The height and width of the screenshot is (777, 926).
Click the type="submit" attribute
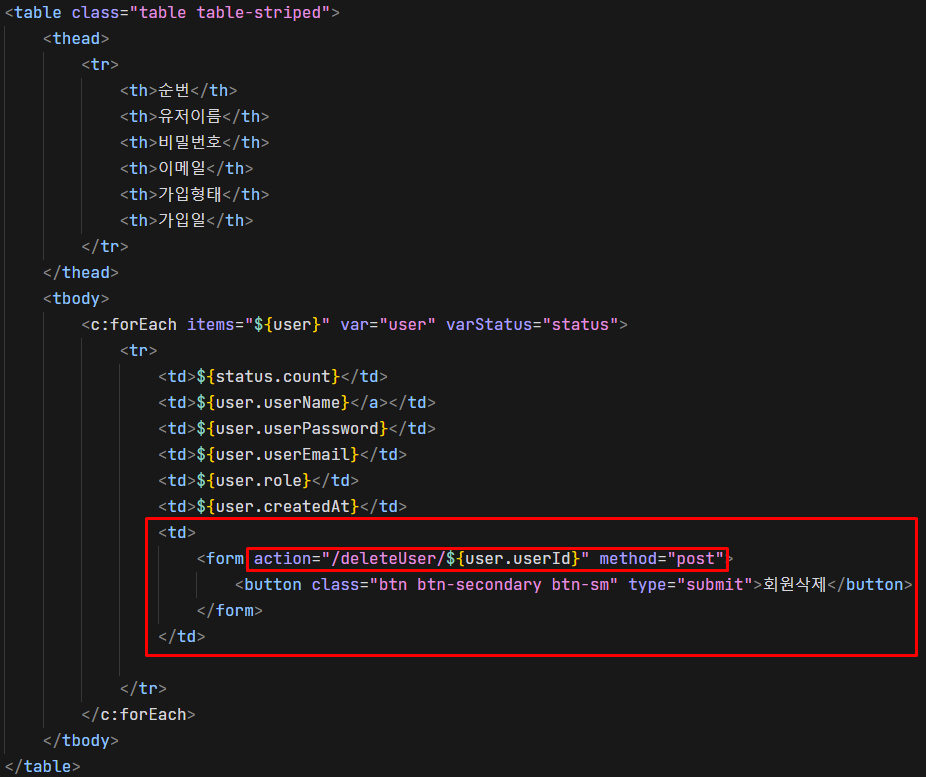coord(690,584)
